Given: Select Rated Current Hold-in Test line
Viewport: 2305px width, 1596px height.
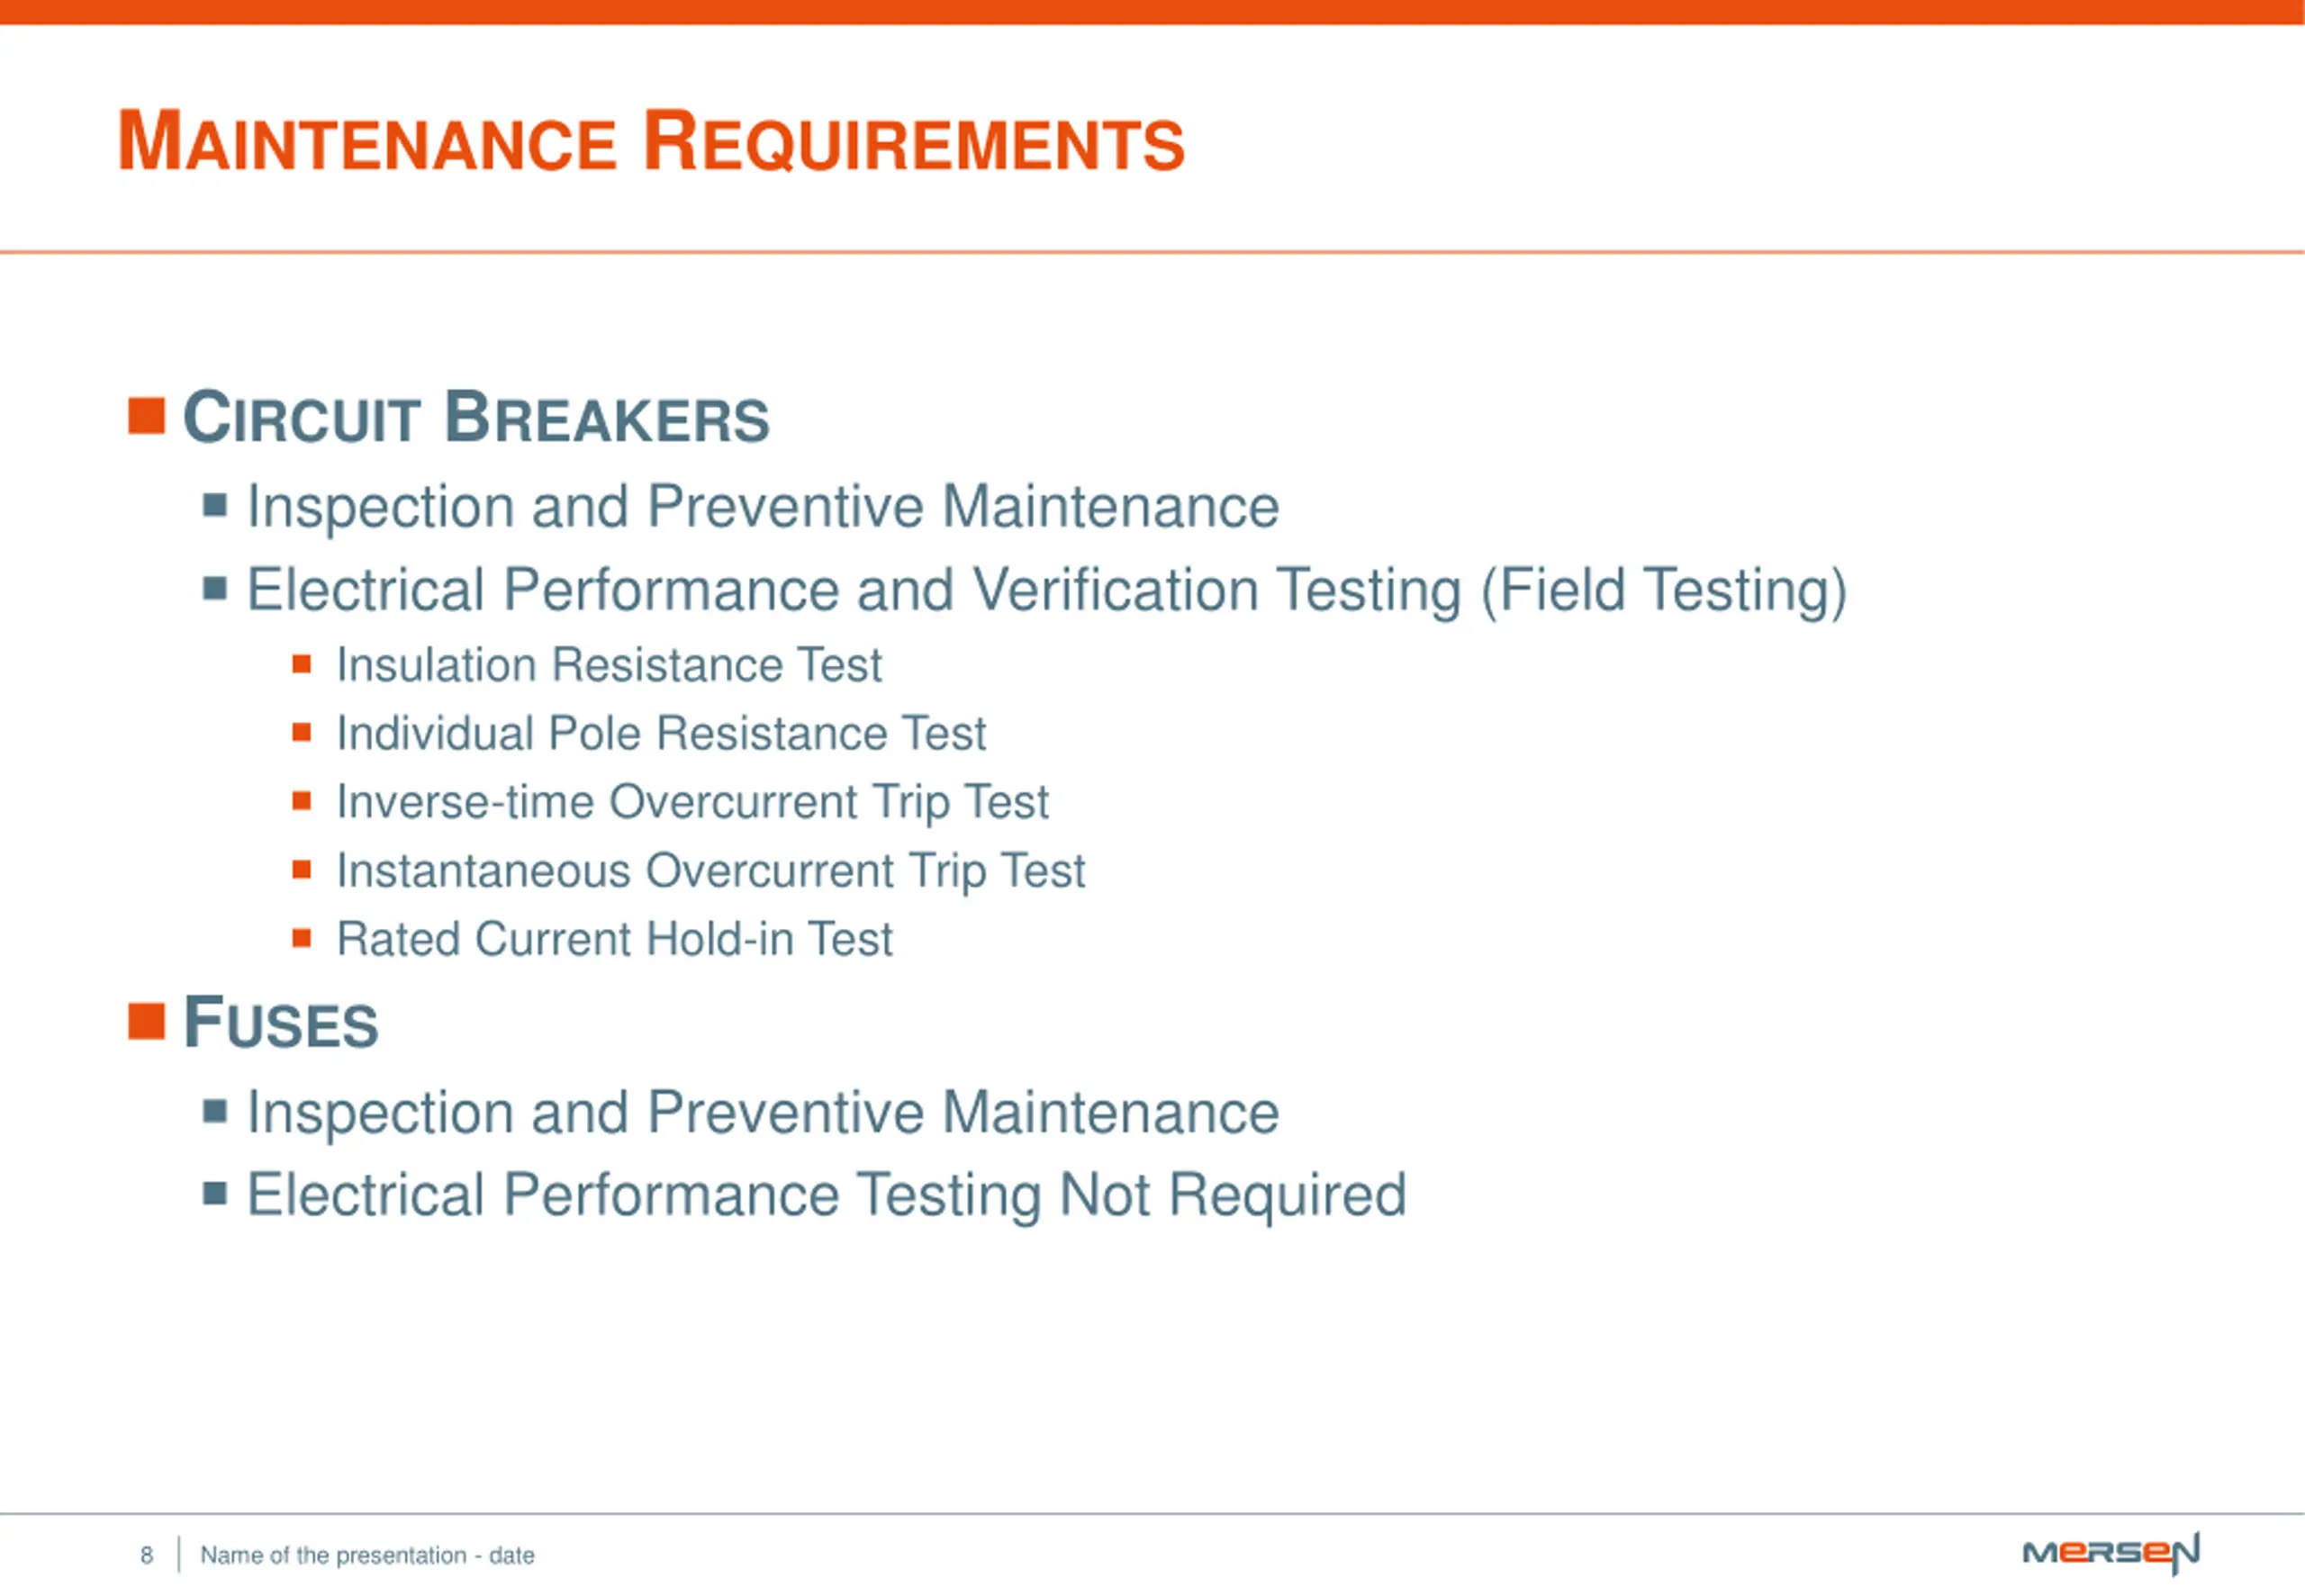Looking at the screenshot, I should tap(614, 939).
